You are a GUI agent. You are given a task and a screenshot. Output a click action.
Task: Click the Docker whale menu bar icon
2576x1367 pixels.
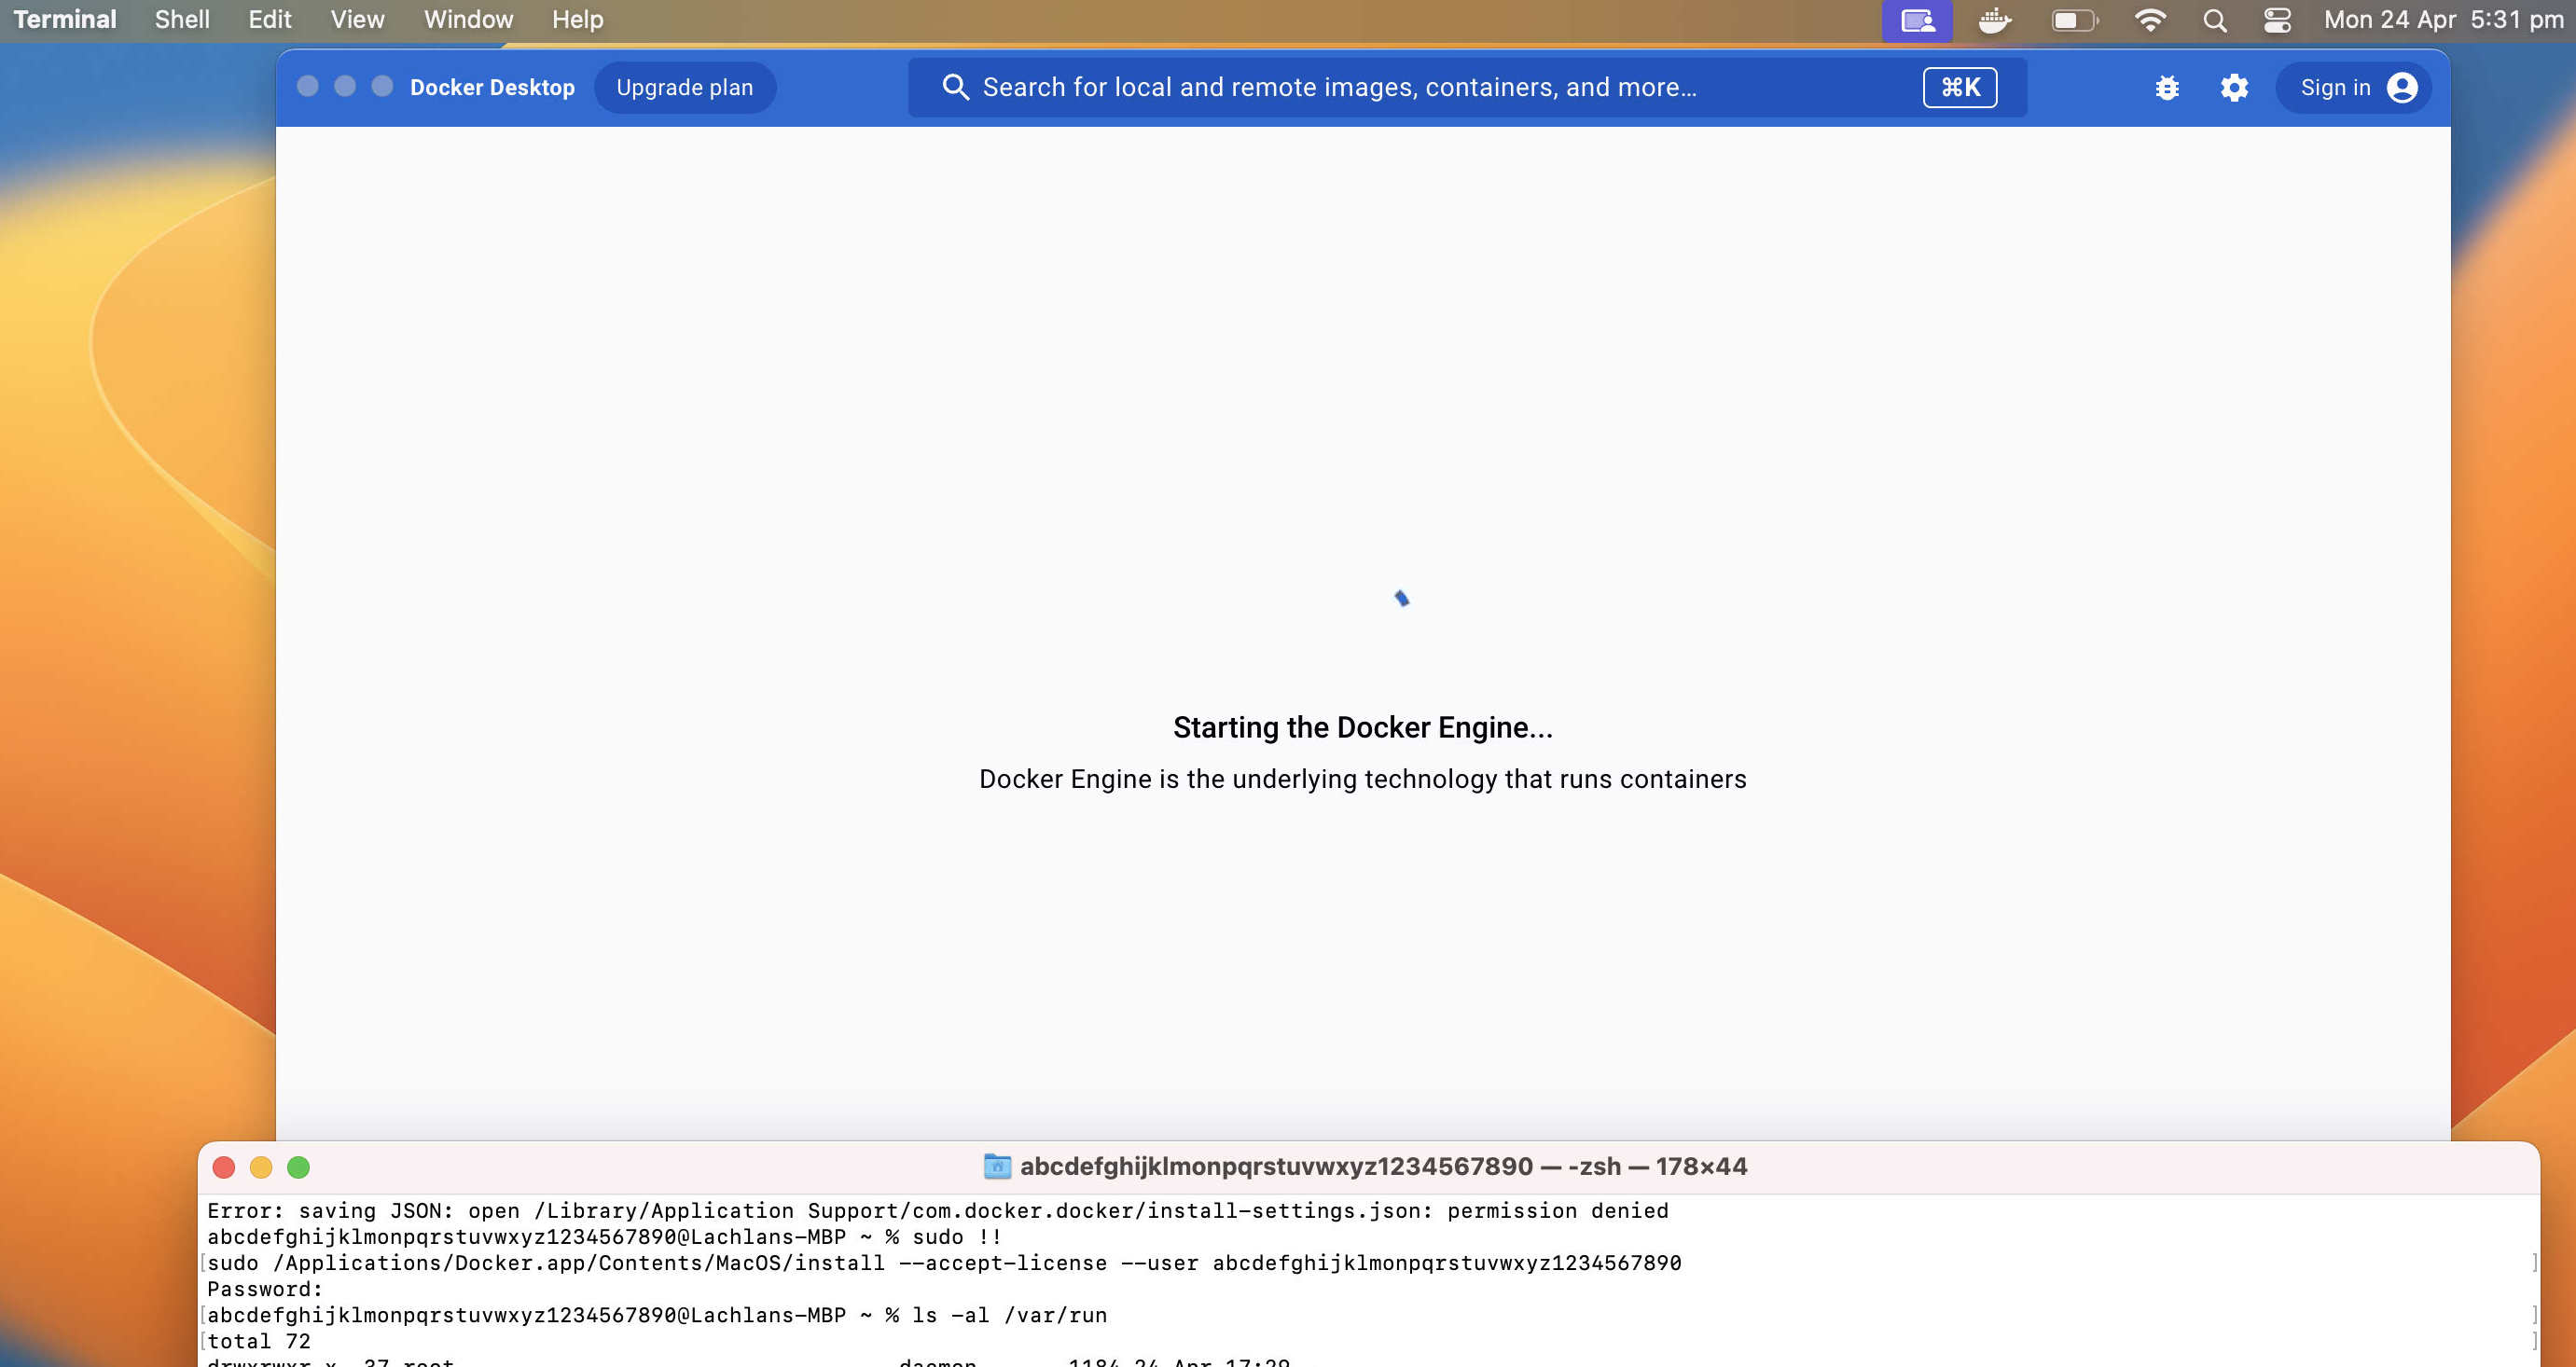1994,20
